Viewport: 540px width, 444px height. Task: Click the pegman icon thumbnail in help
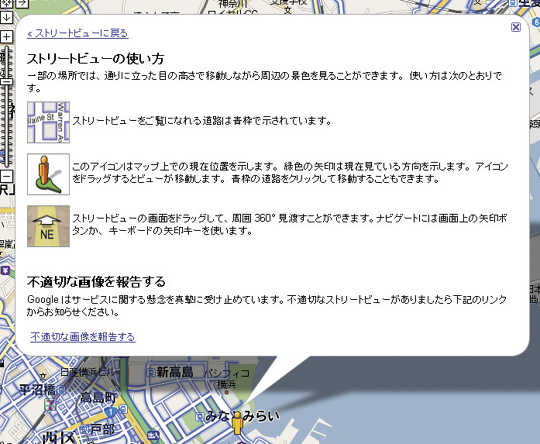point(49,174)
